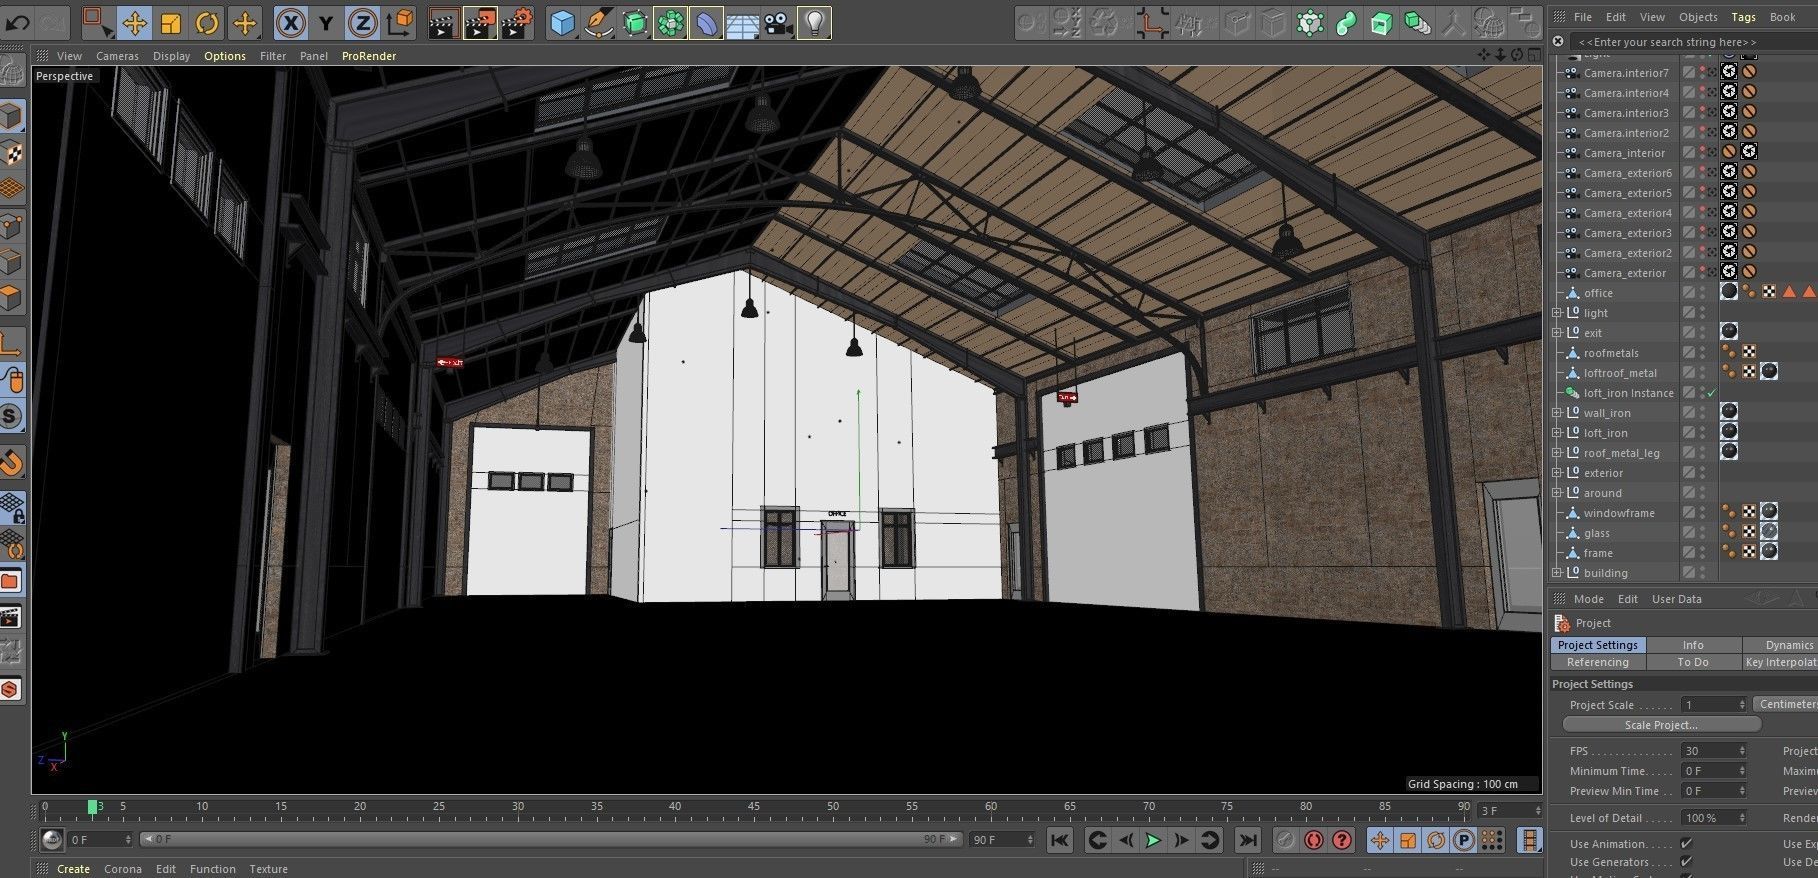Toggle visibility dots for office object
This screenshot has width=1818, height=878.
click(1703, 293)
